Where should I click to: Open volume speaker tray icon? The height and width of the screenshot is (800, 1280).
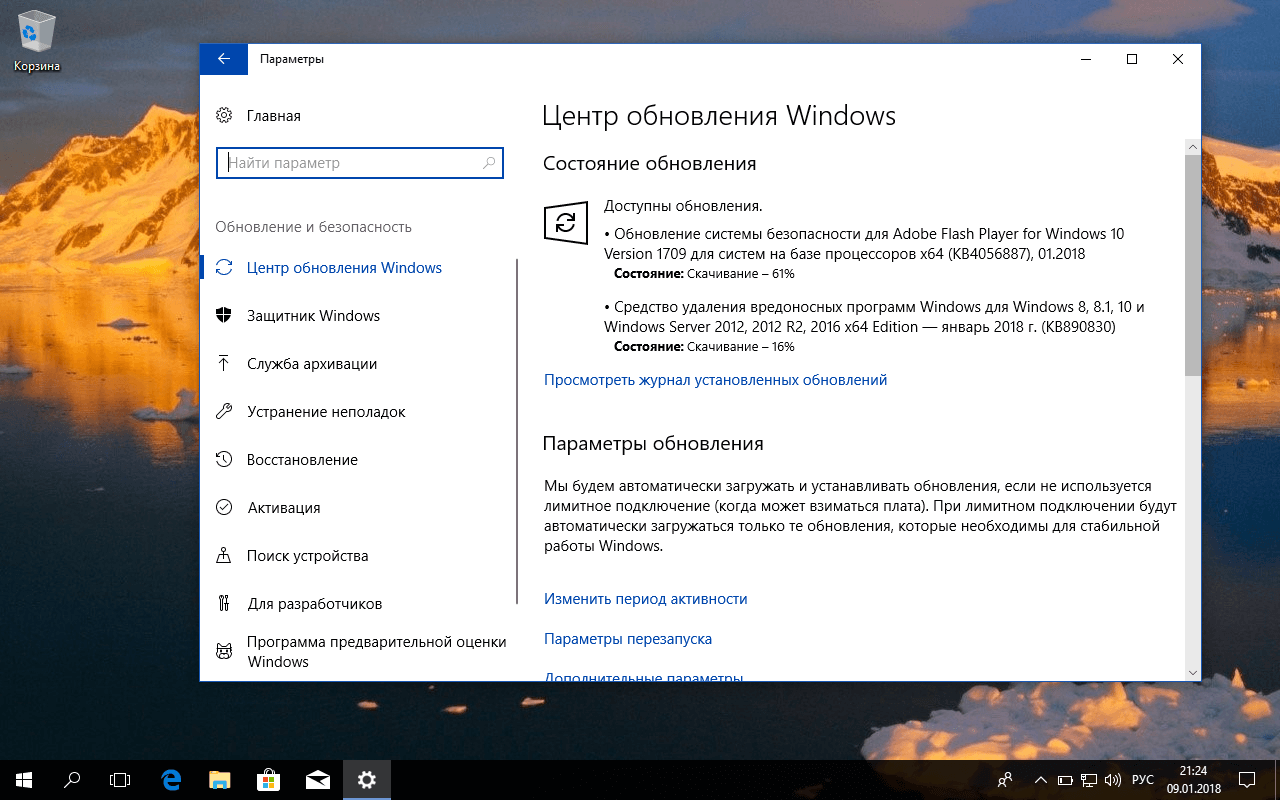pos(1113,779)
